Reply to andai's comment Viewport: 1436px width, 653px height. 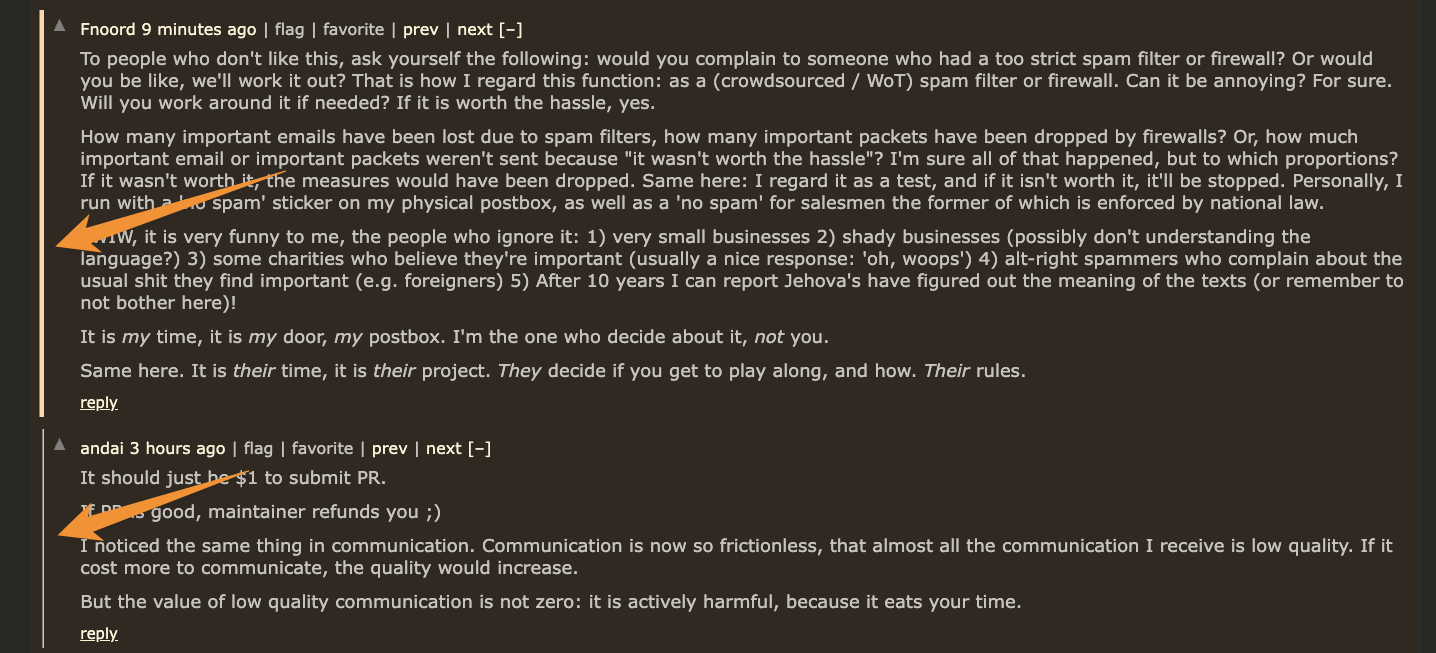(x=99, y=634)
